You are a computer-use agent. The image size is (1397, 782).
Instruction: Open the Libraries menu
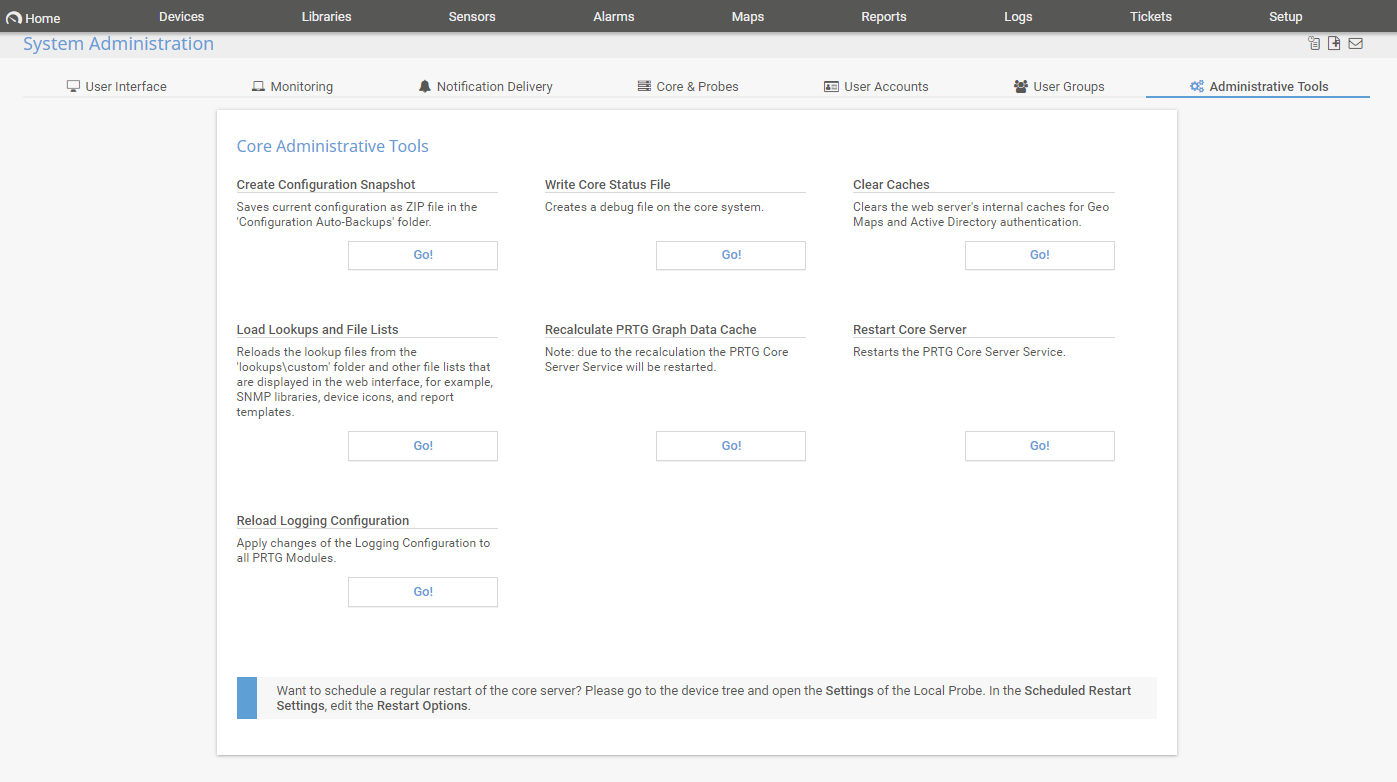pos(327,16)
